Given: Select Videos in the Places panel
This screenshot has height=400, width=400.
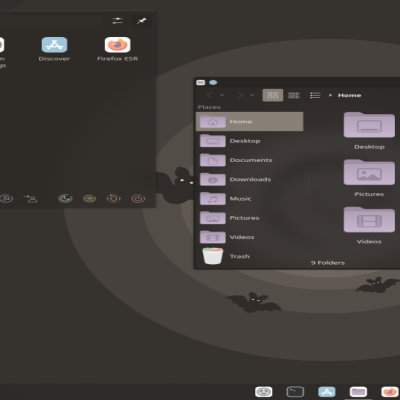Looking at the screenshot, I should pyautogui.click(x=250, y=237).
